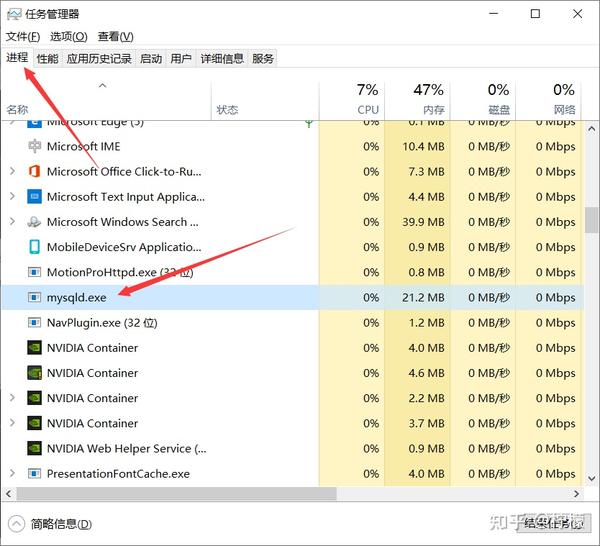Click the MobileDeviceSrv Application icon
Image resolution: width=600 pixels, height=546 pixels.
click(x=34, y=247)
